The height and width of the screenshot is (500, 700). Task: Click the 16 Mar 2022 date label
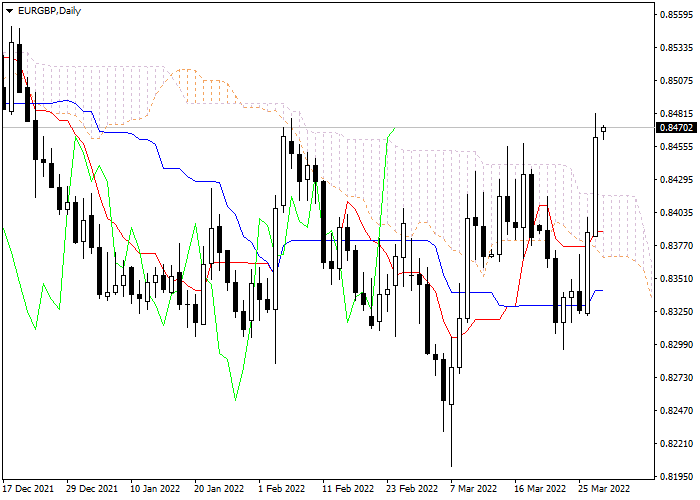pyautogui.click(x=540, y=488)
